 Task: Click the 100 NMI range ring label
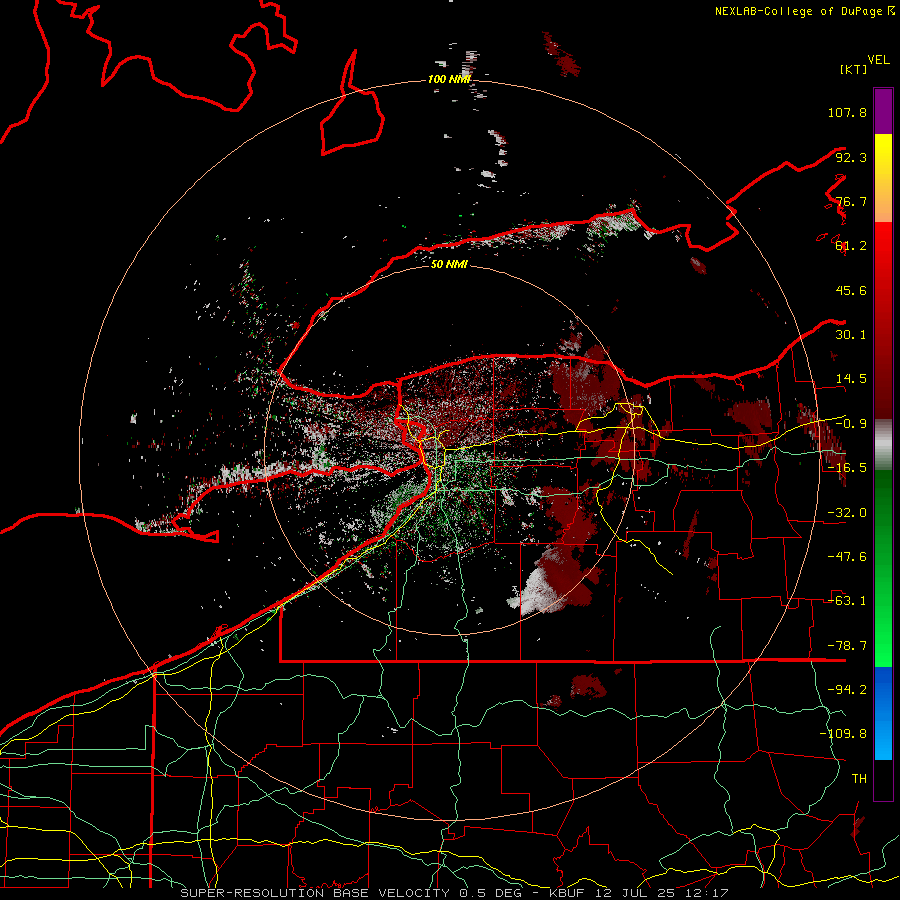tap(449, 79)
